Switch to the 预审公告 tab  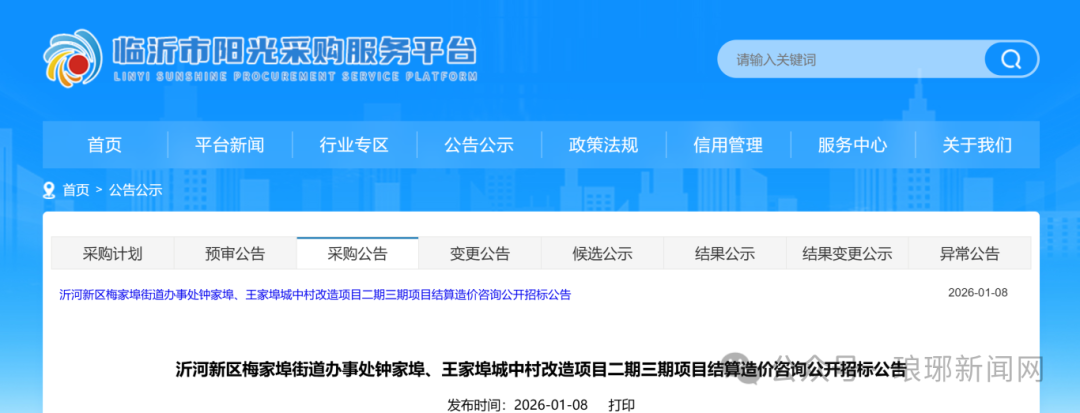(x=235, y=254)
